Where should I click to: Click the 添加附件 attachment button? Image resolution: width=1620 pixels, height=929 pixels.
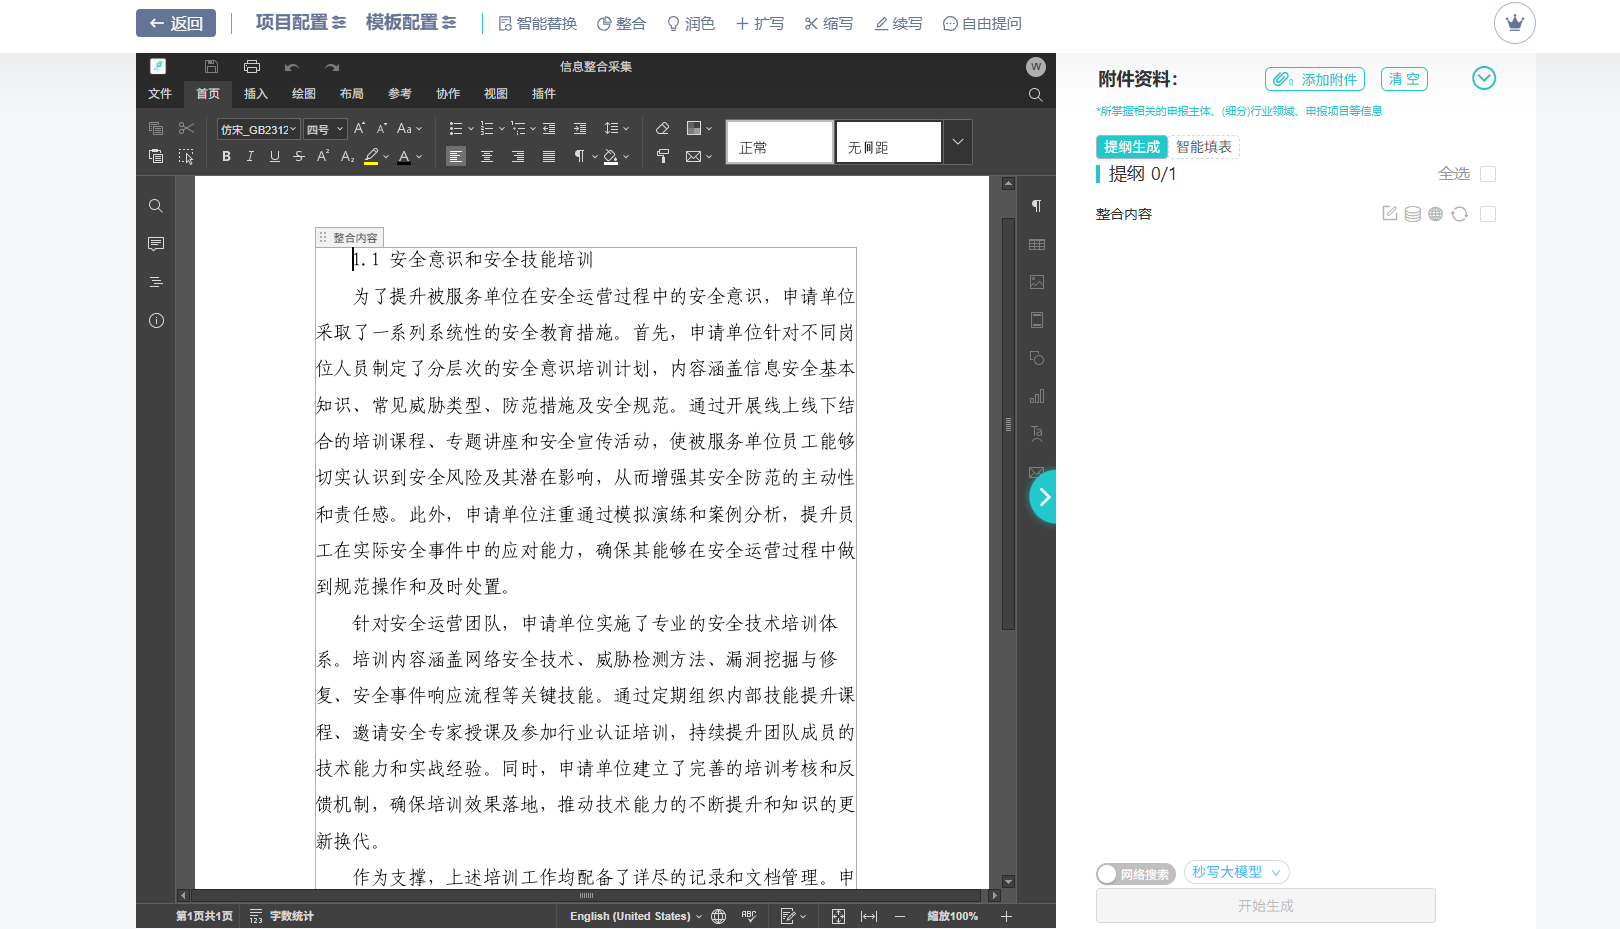coord(1314,78)
